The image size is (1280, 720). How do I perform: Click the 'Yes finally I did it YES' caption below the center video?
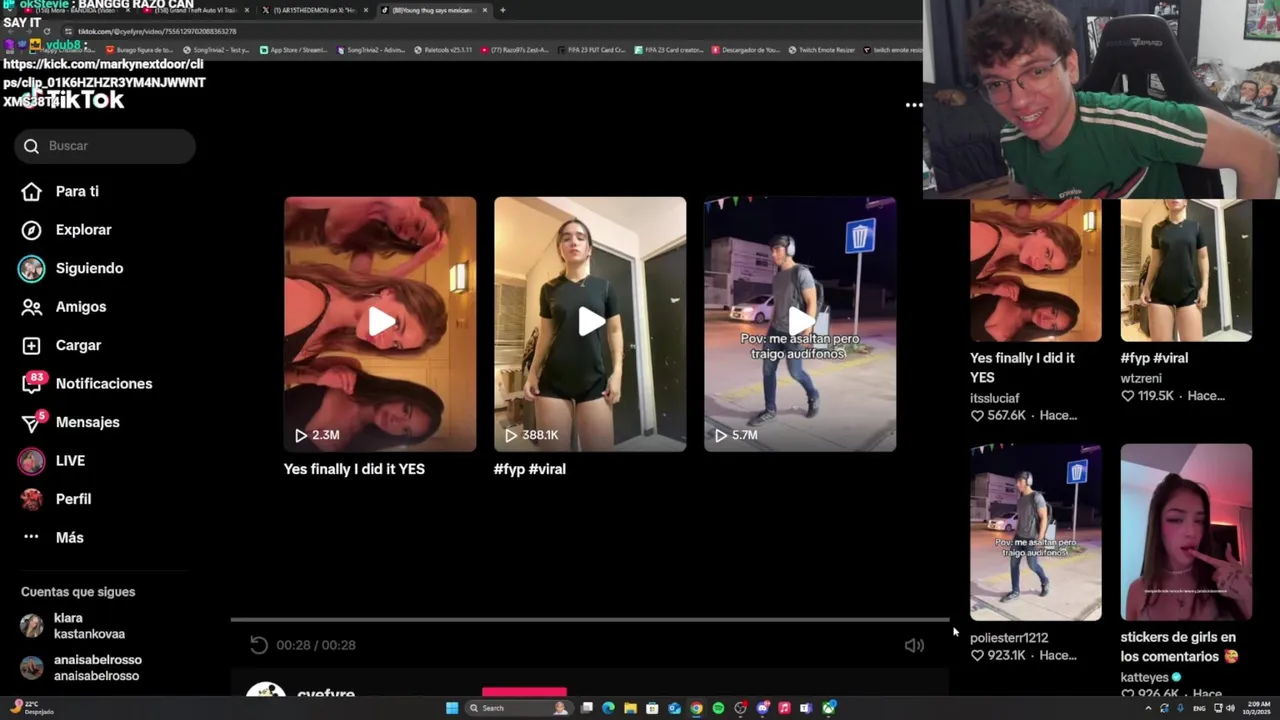coord(354,469)
